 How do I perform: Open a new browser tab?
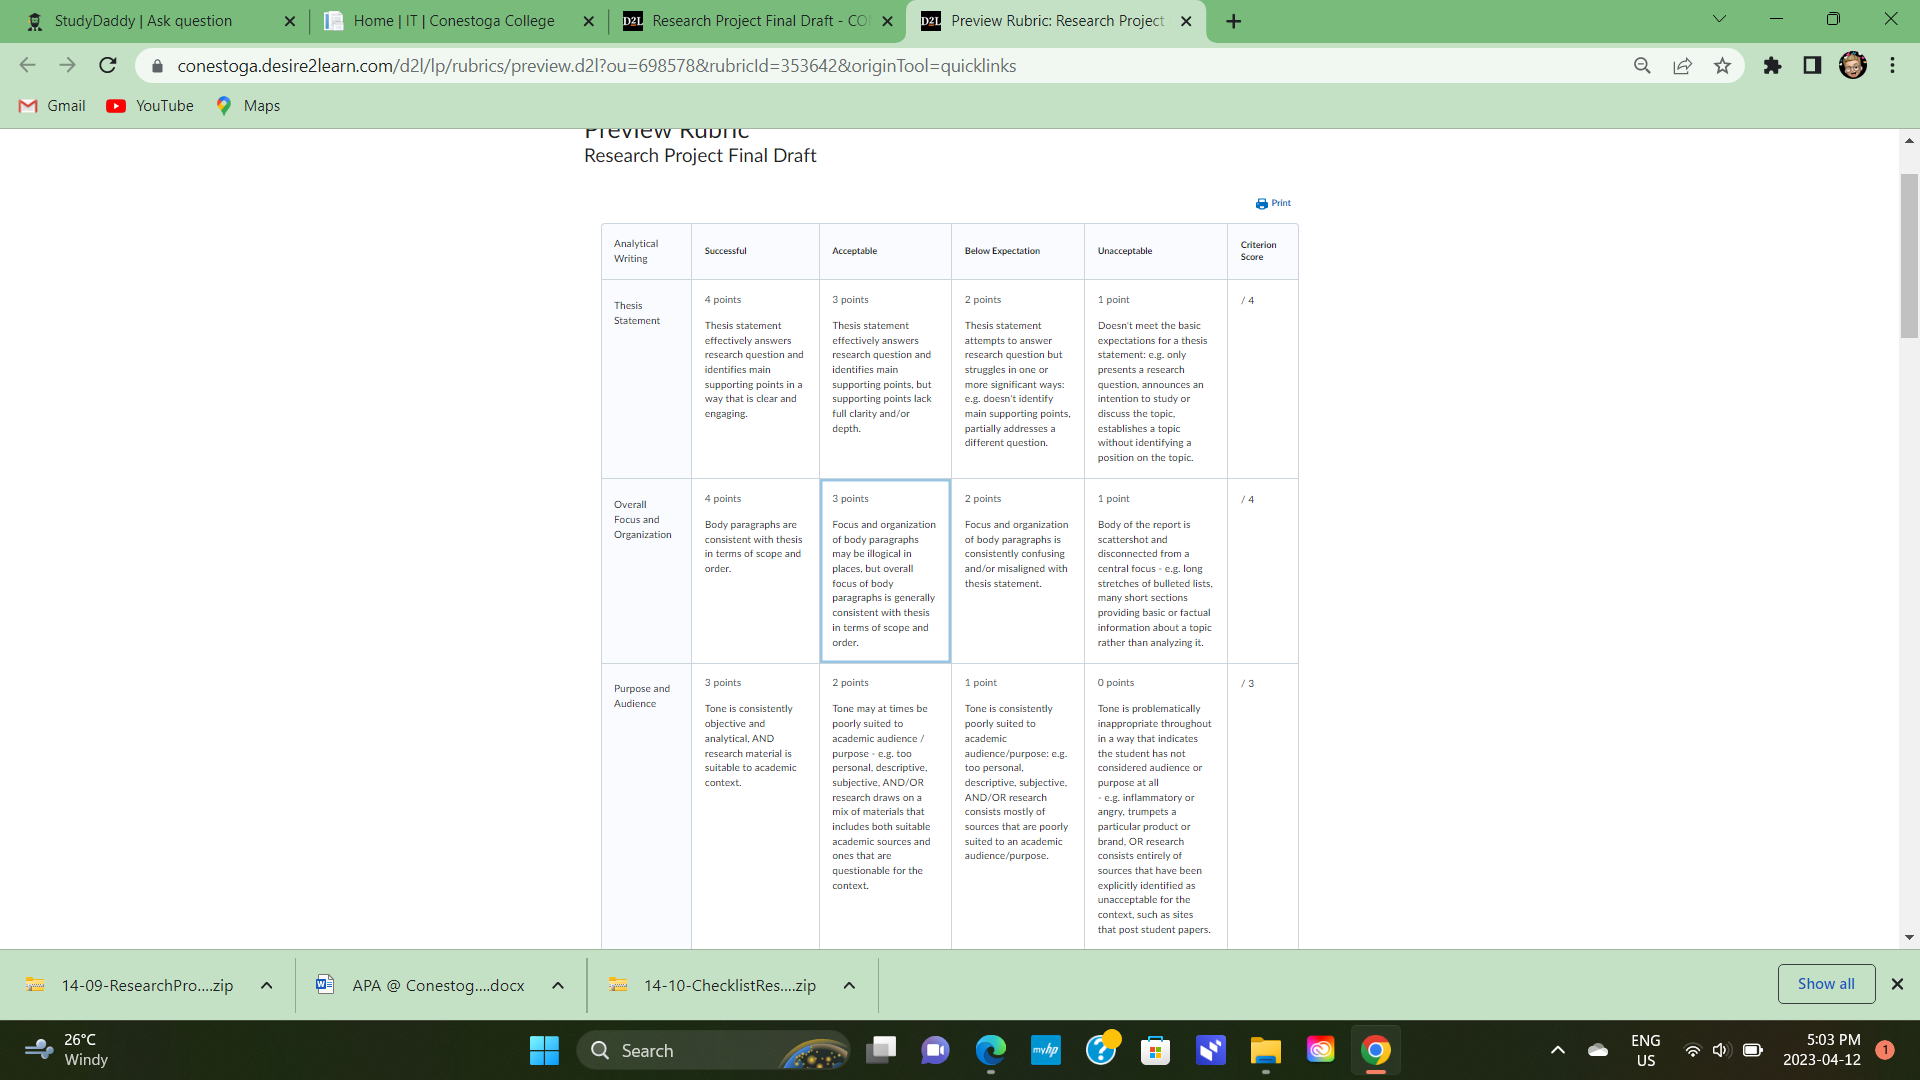tap(1234, 21)
